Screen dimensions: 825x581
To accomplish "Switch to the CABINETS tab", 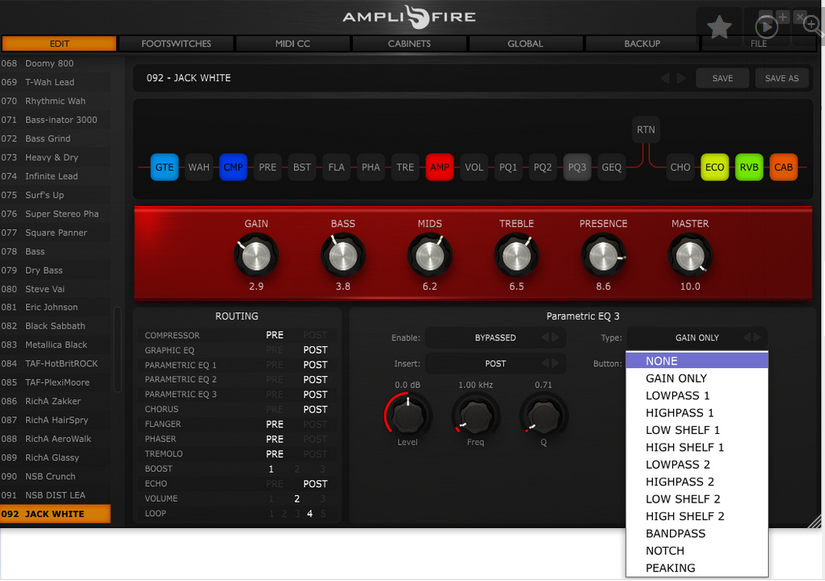I will (x=409, y=44).
